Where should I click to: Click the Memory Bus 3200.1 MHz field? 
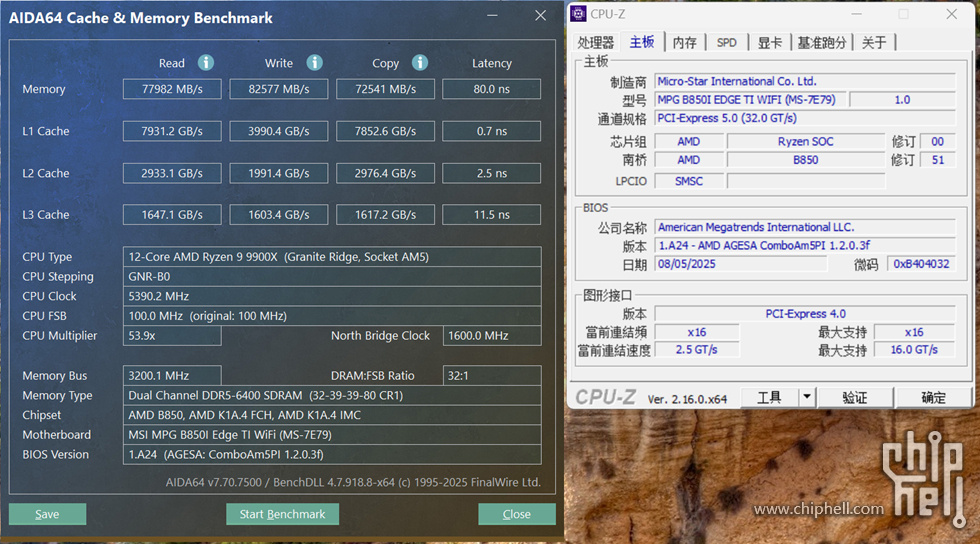pyautogui.click(x=172, y=375)
